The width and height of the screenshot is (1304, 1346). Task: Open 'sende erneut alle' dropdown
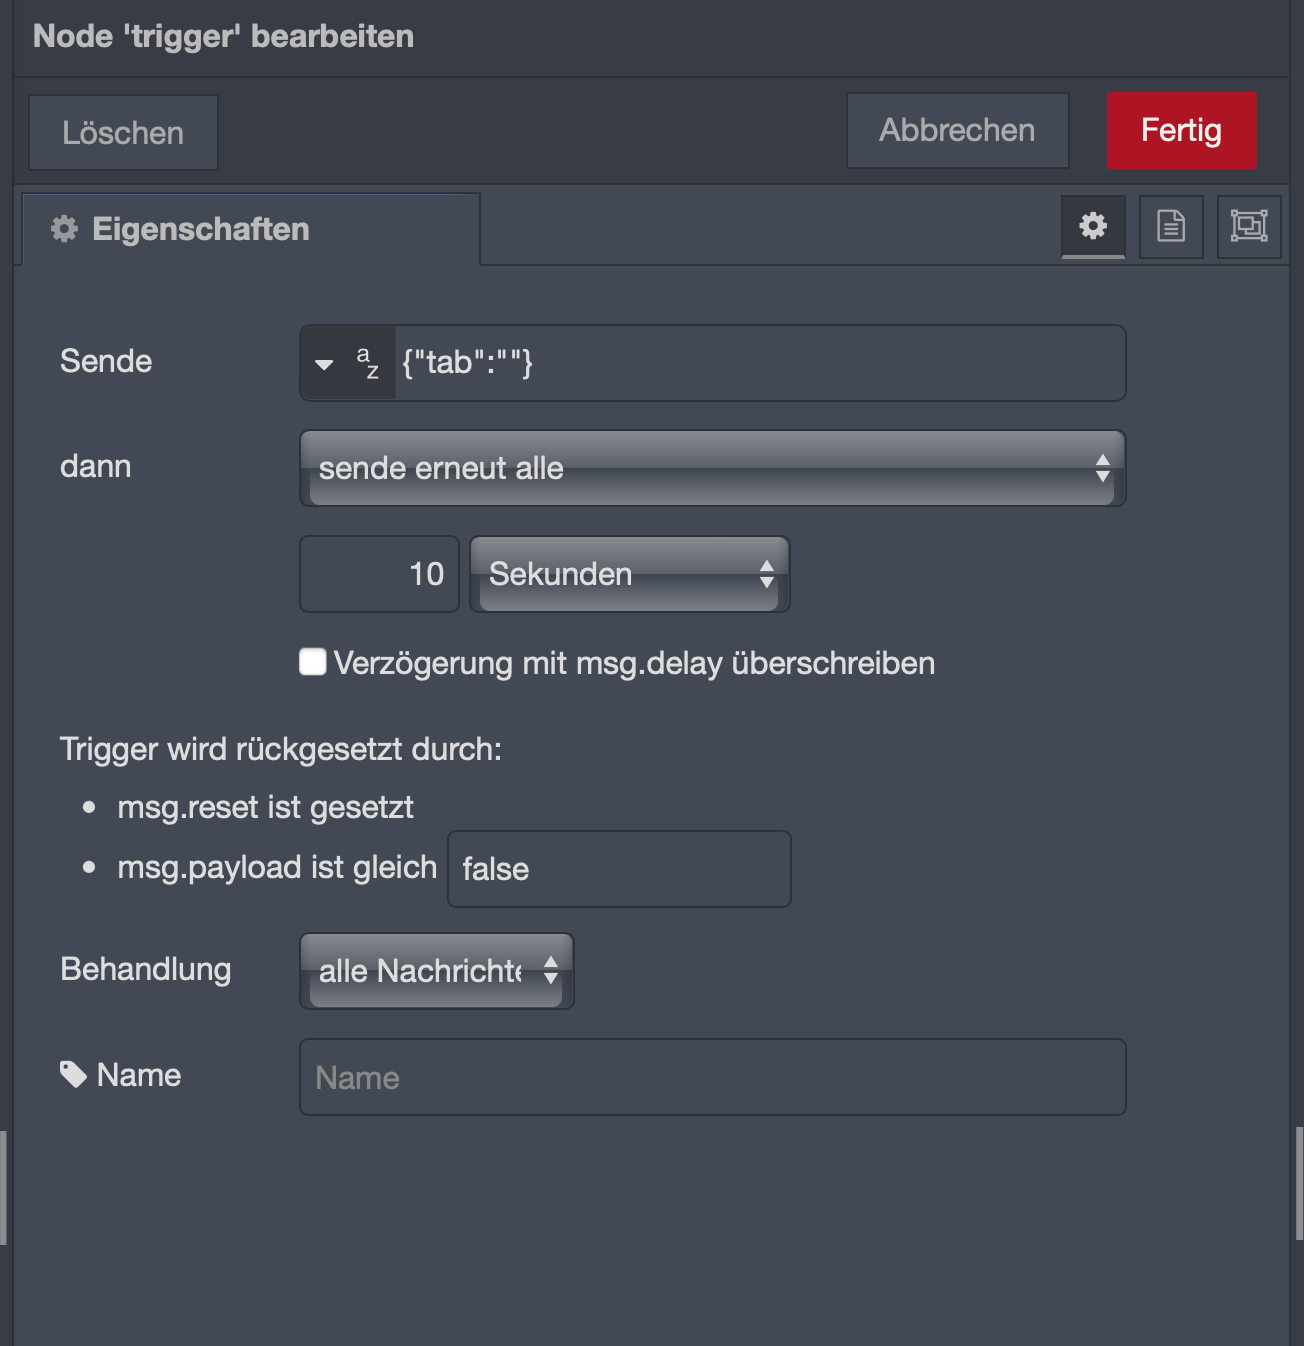713,468
